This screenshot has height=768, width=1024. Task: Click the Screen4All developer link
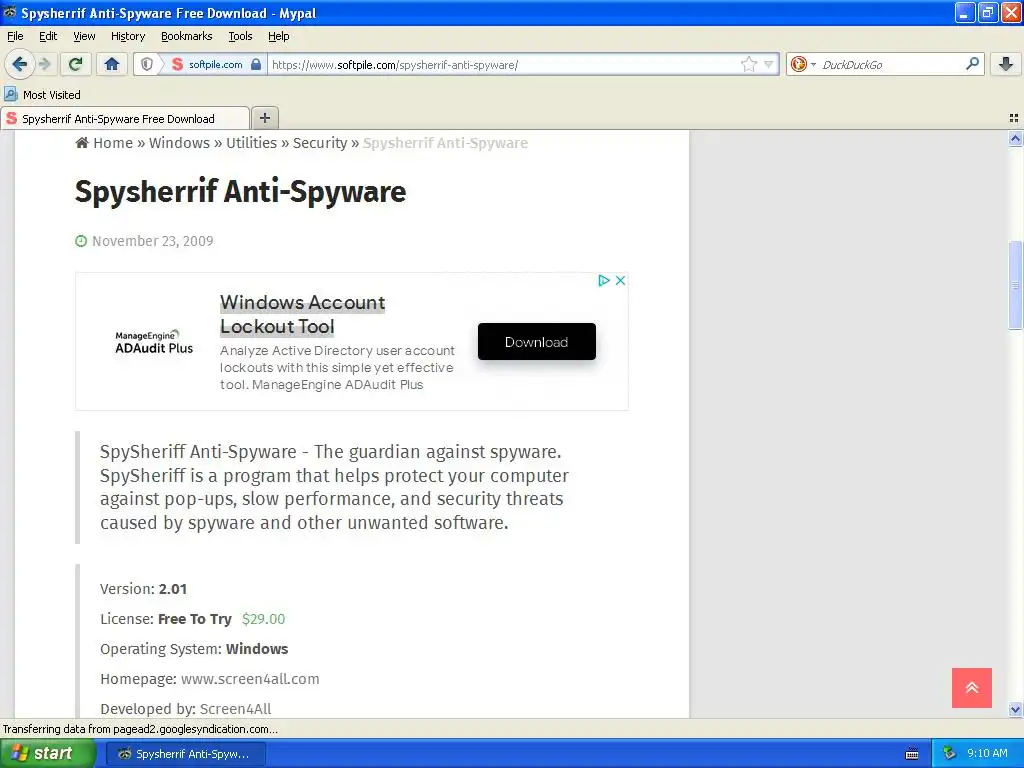pos(235,709)
